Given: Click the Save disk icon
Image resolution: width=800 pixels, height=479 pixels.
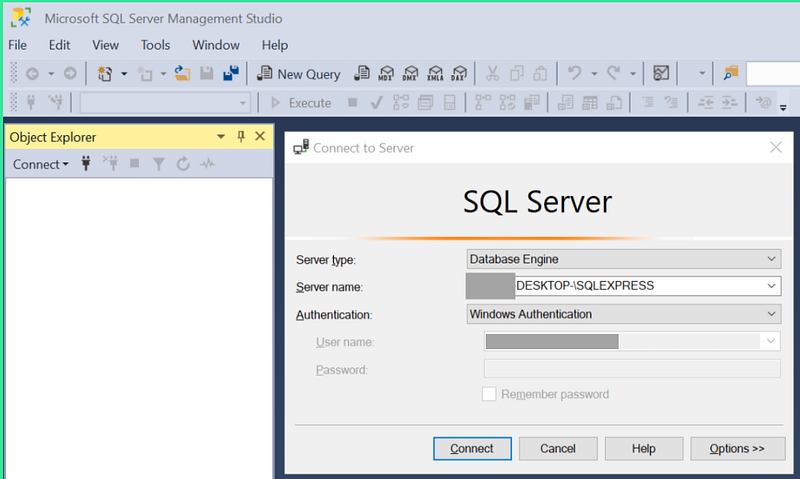Looking at the screenshot, I should (207, 74).
